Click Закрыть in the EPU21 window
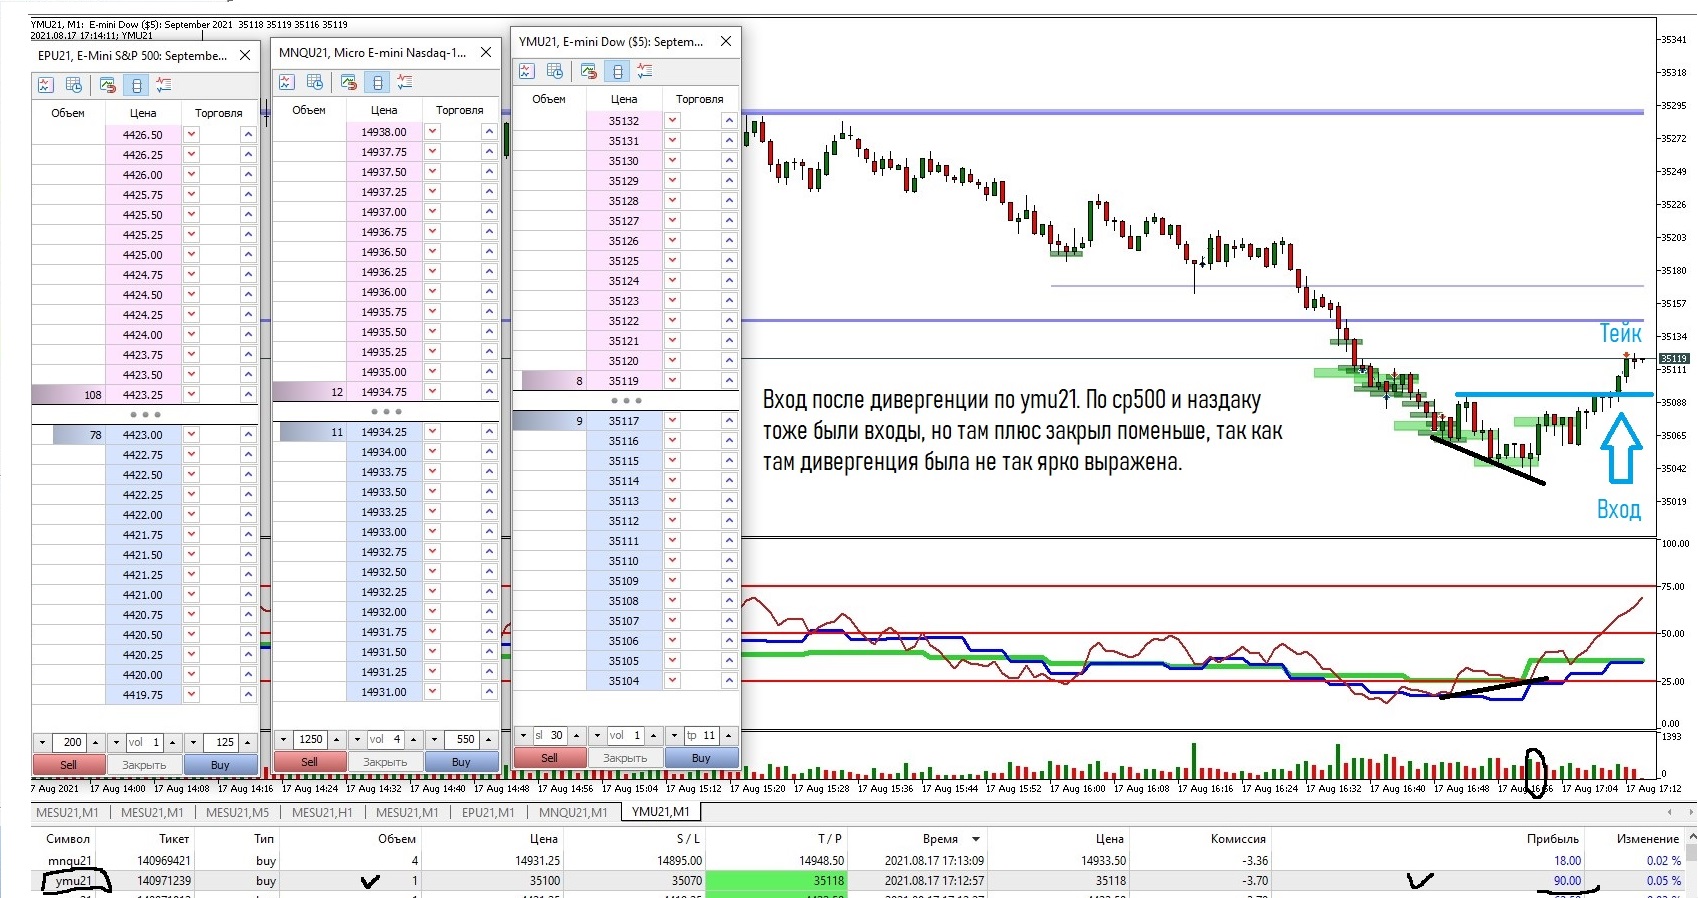The image size is (1698, 898). coord(144,765)
